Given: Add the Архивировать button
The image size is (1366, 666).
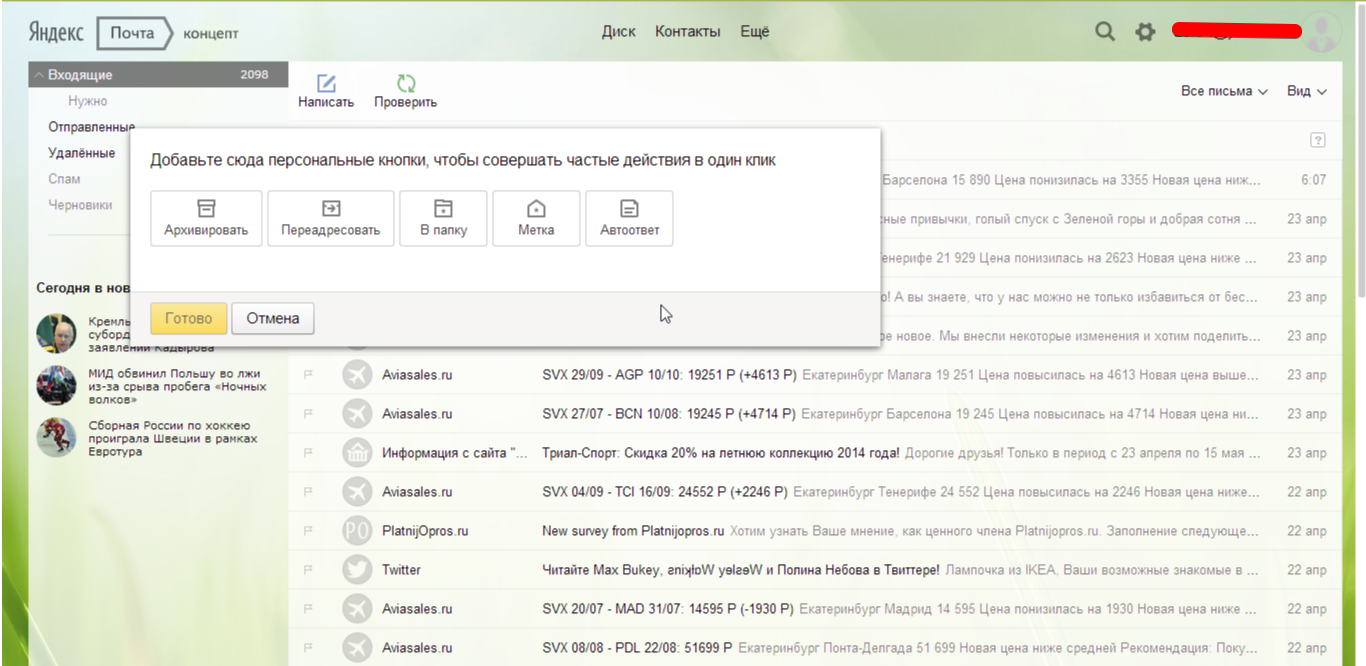Looking at the screenshot, I should (206, 218).
